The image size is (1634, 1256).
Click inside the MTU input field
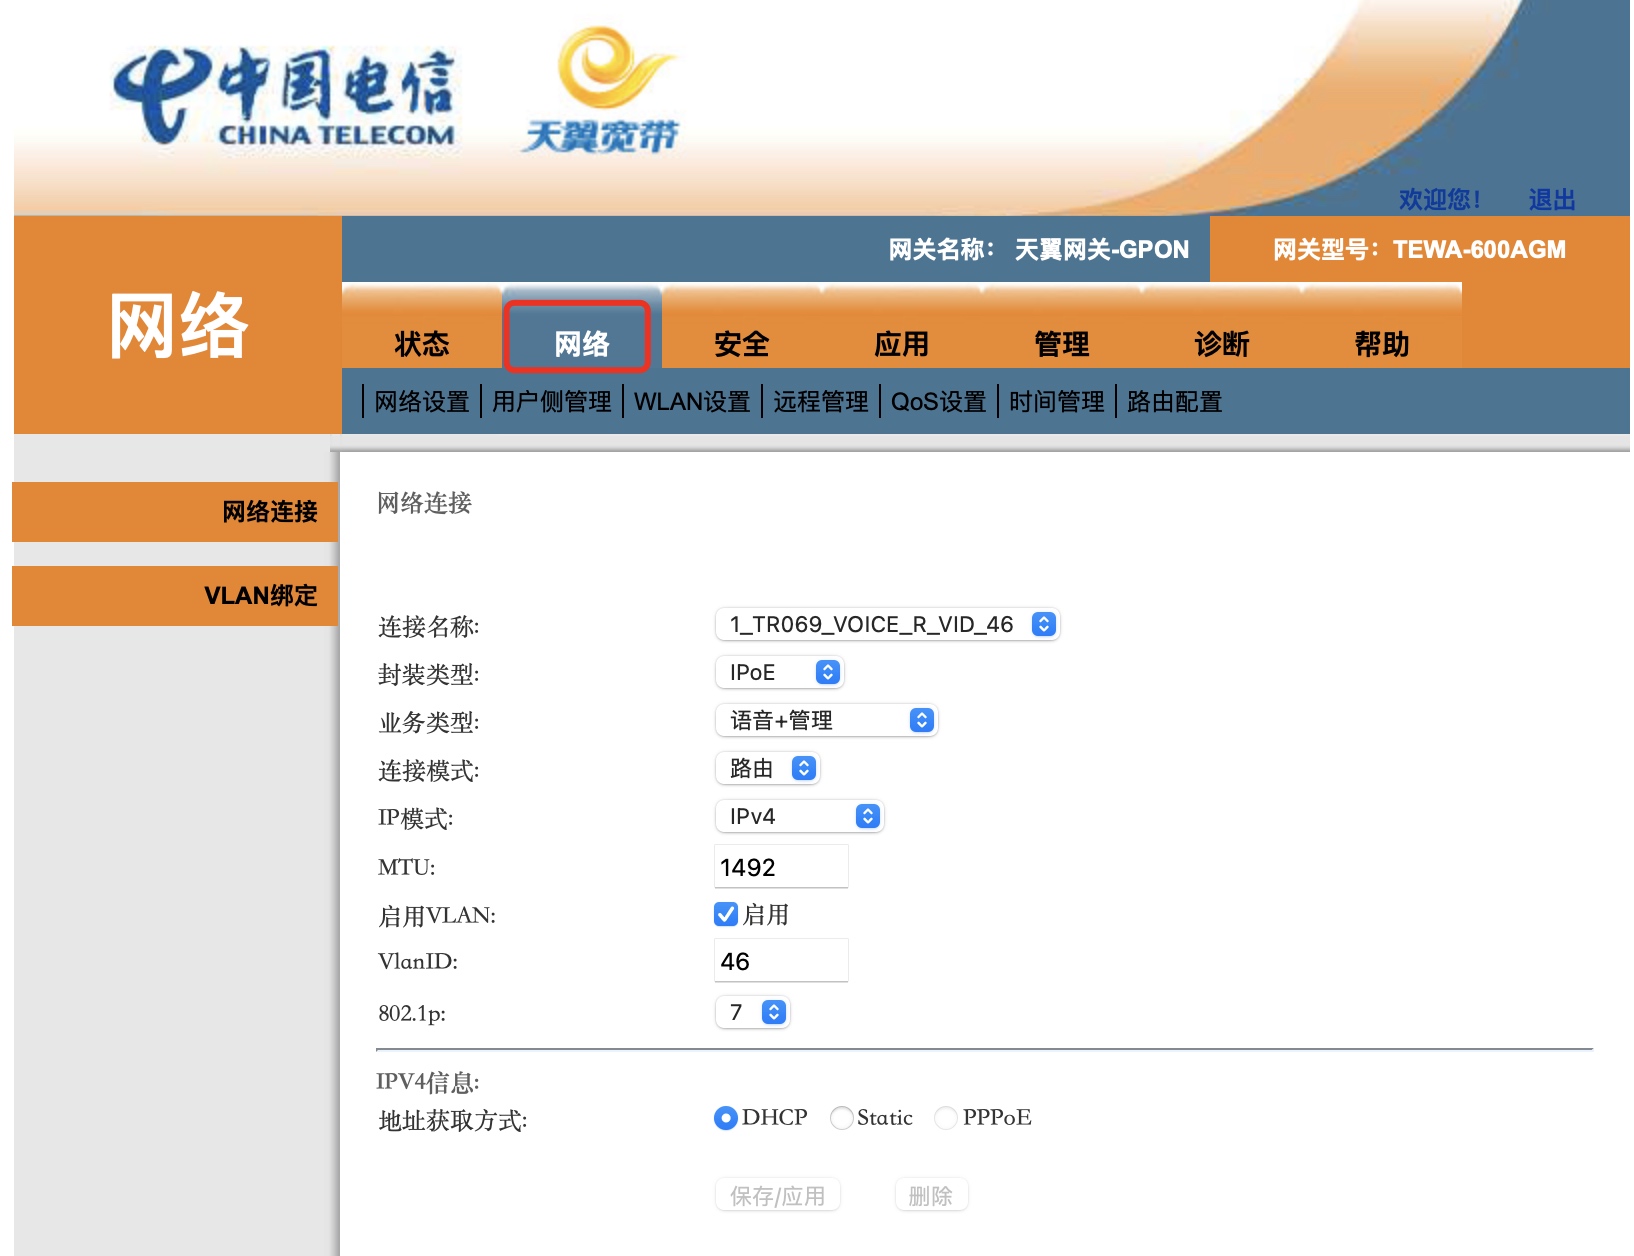[x=780, y=866]
